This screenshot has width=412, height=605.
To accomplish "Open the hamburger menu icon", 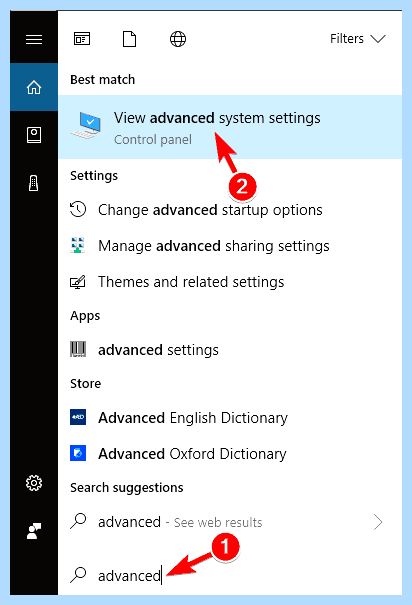I will [x=34, y=39].
